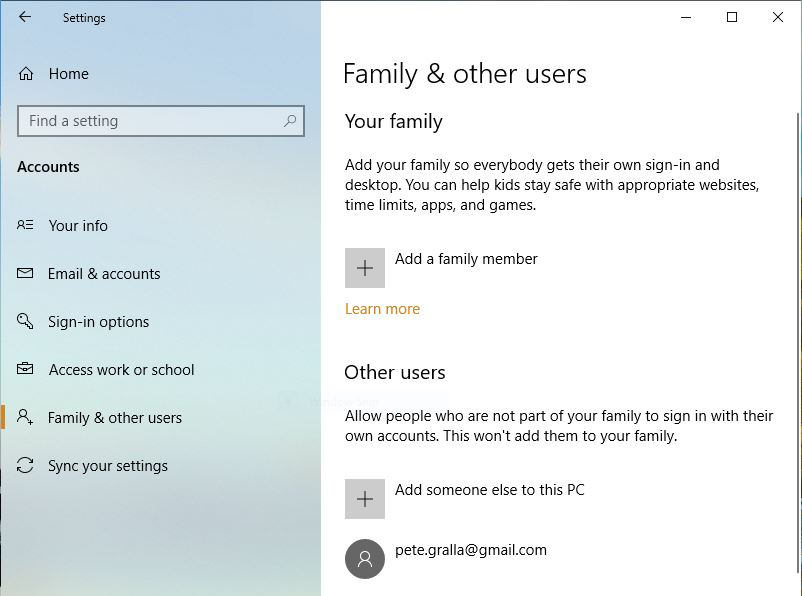This screenshot has width=802, height=596.
Task: Click the Family & other users person icon
Action: coord(25,416)
